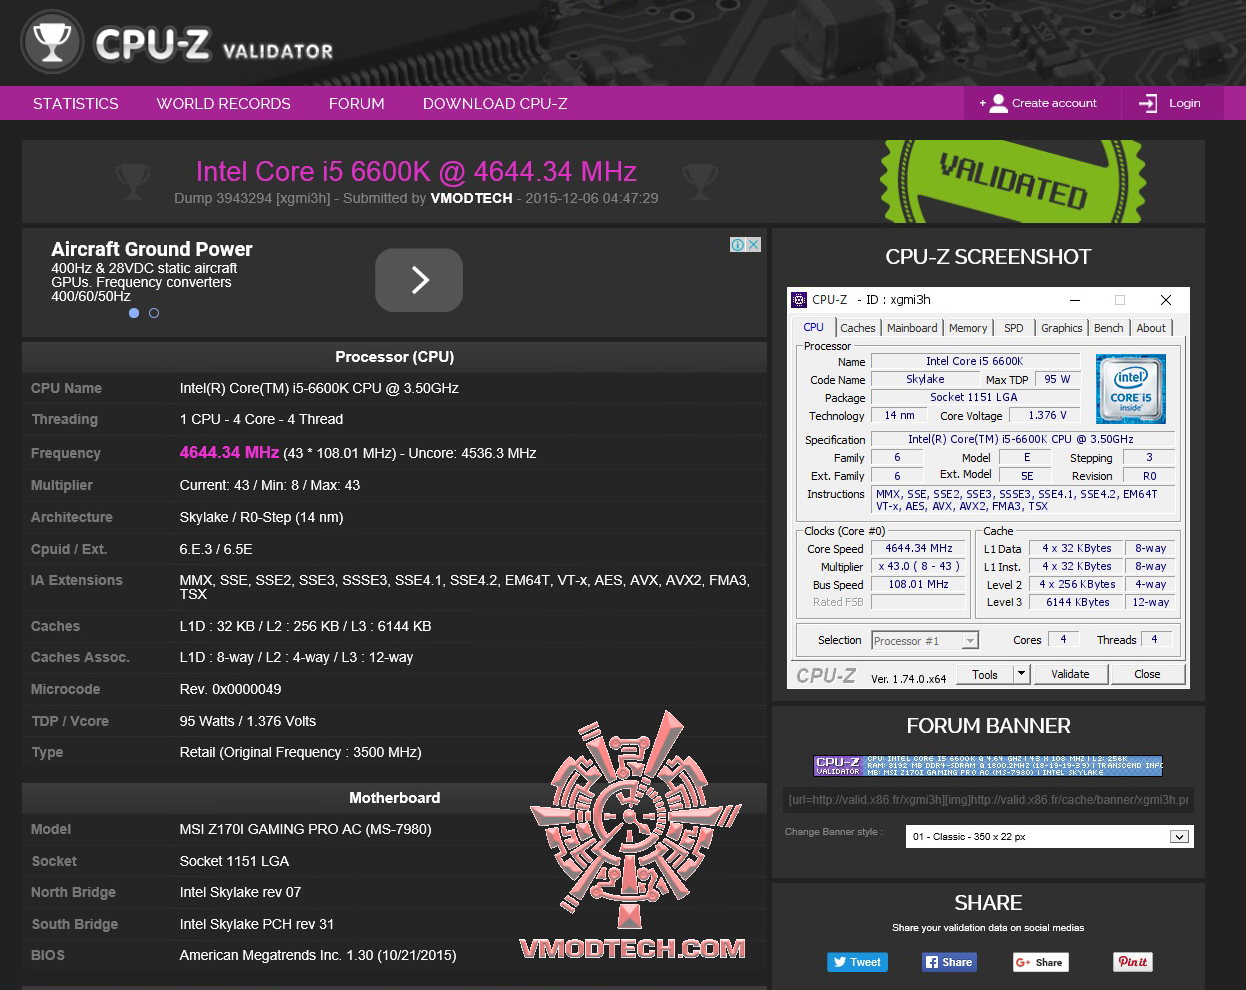Click the forum banner preview image
Viewport: 1246px width, 990px height.
coord(988,766)
